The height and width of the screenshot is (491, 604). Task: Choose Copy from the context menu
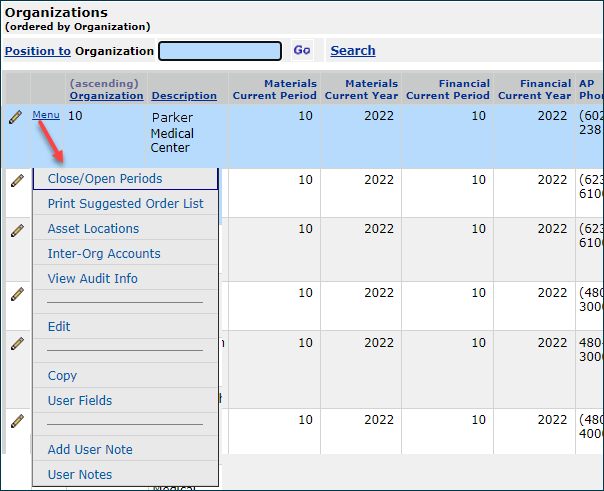point(62,376)
